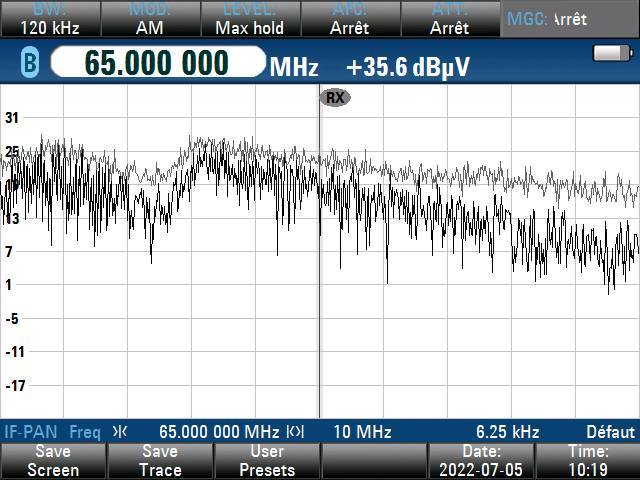Click the 65.000 000 frequency entry field
The height and width of the screenshot is (480, 640).
pos(157,64)
